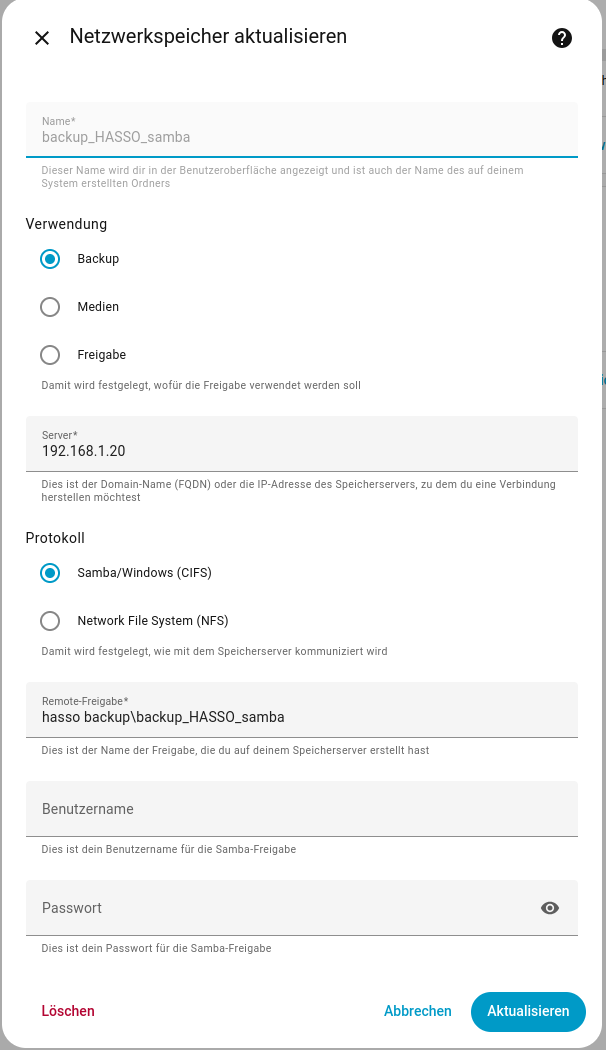Focus the Passwort input field

click(280, 908)
